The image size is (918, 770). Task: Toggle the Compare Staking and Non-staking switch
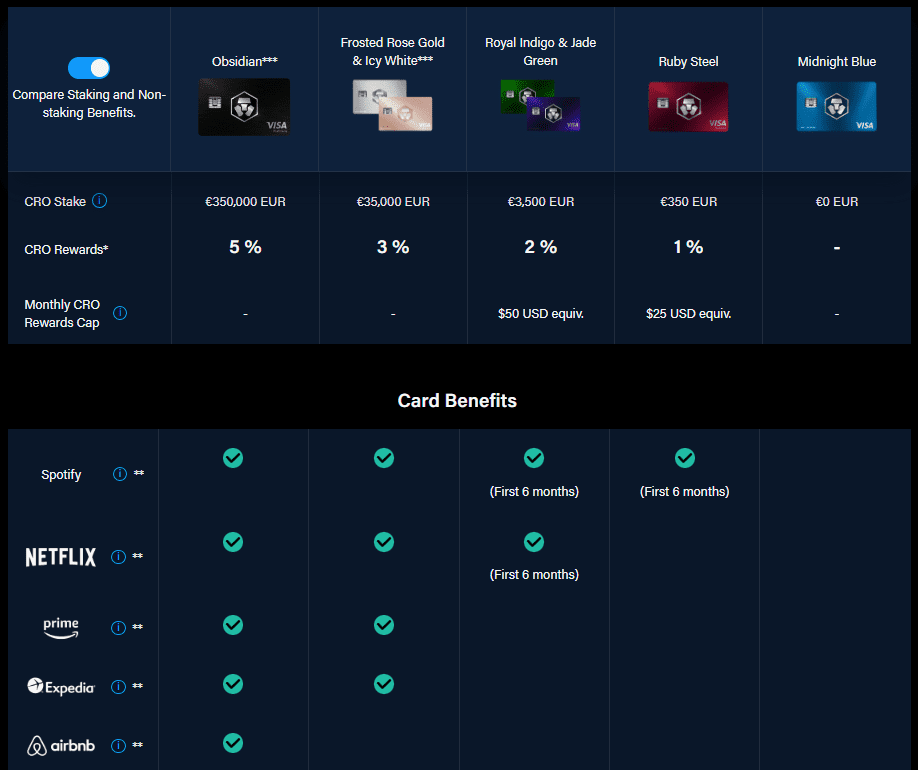(x=89, y=68)
